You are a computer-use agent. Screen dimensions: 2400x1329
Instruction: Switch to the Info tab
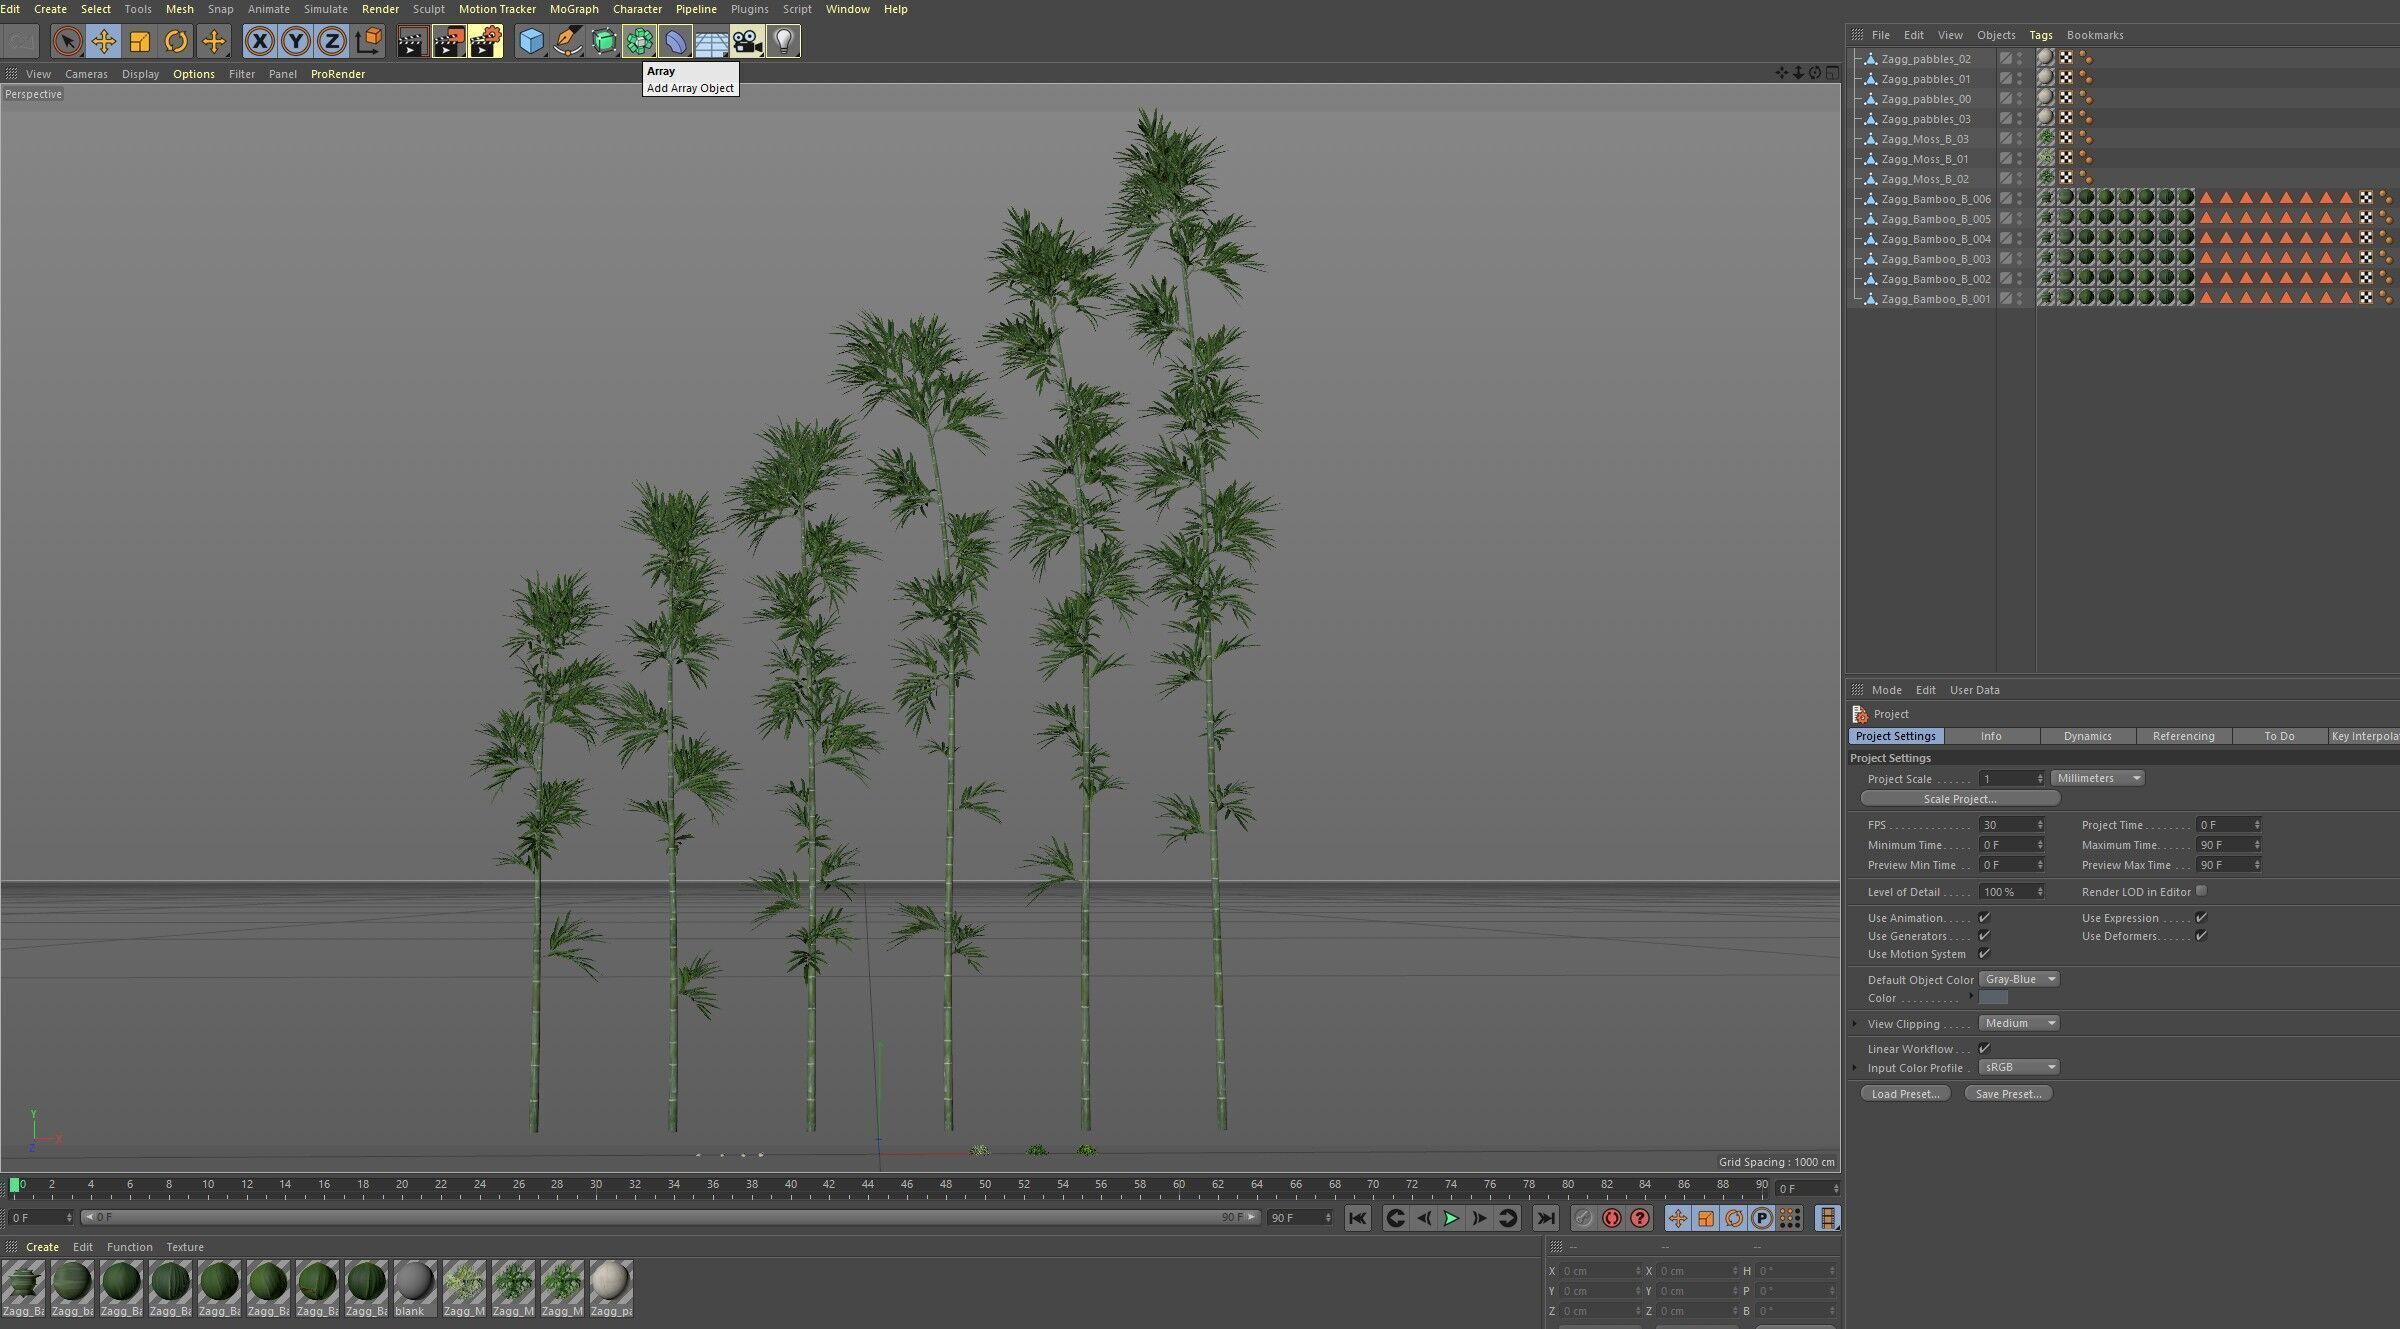click(1991, 736)
